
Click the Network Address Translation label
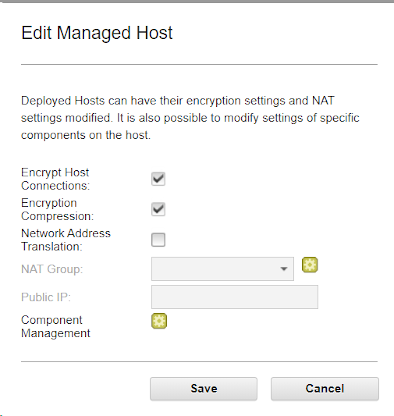coord(66,240)
